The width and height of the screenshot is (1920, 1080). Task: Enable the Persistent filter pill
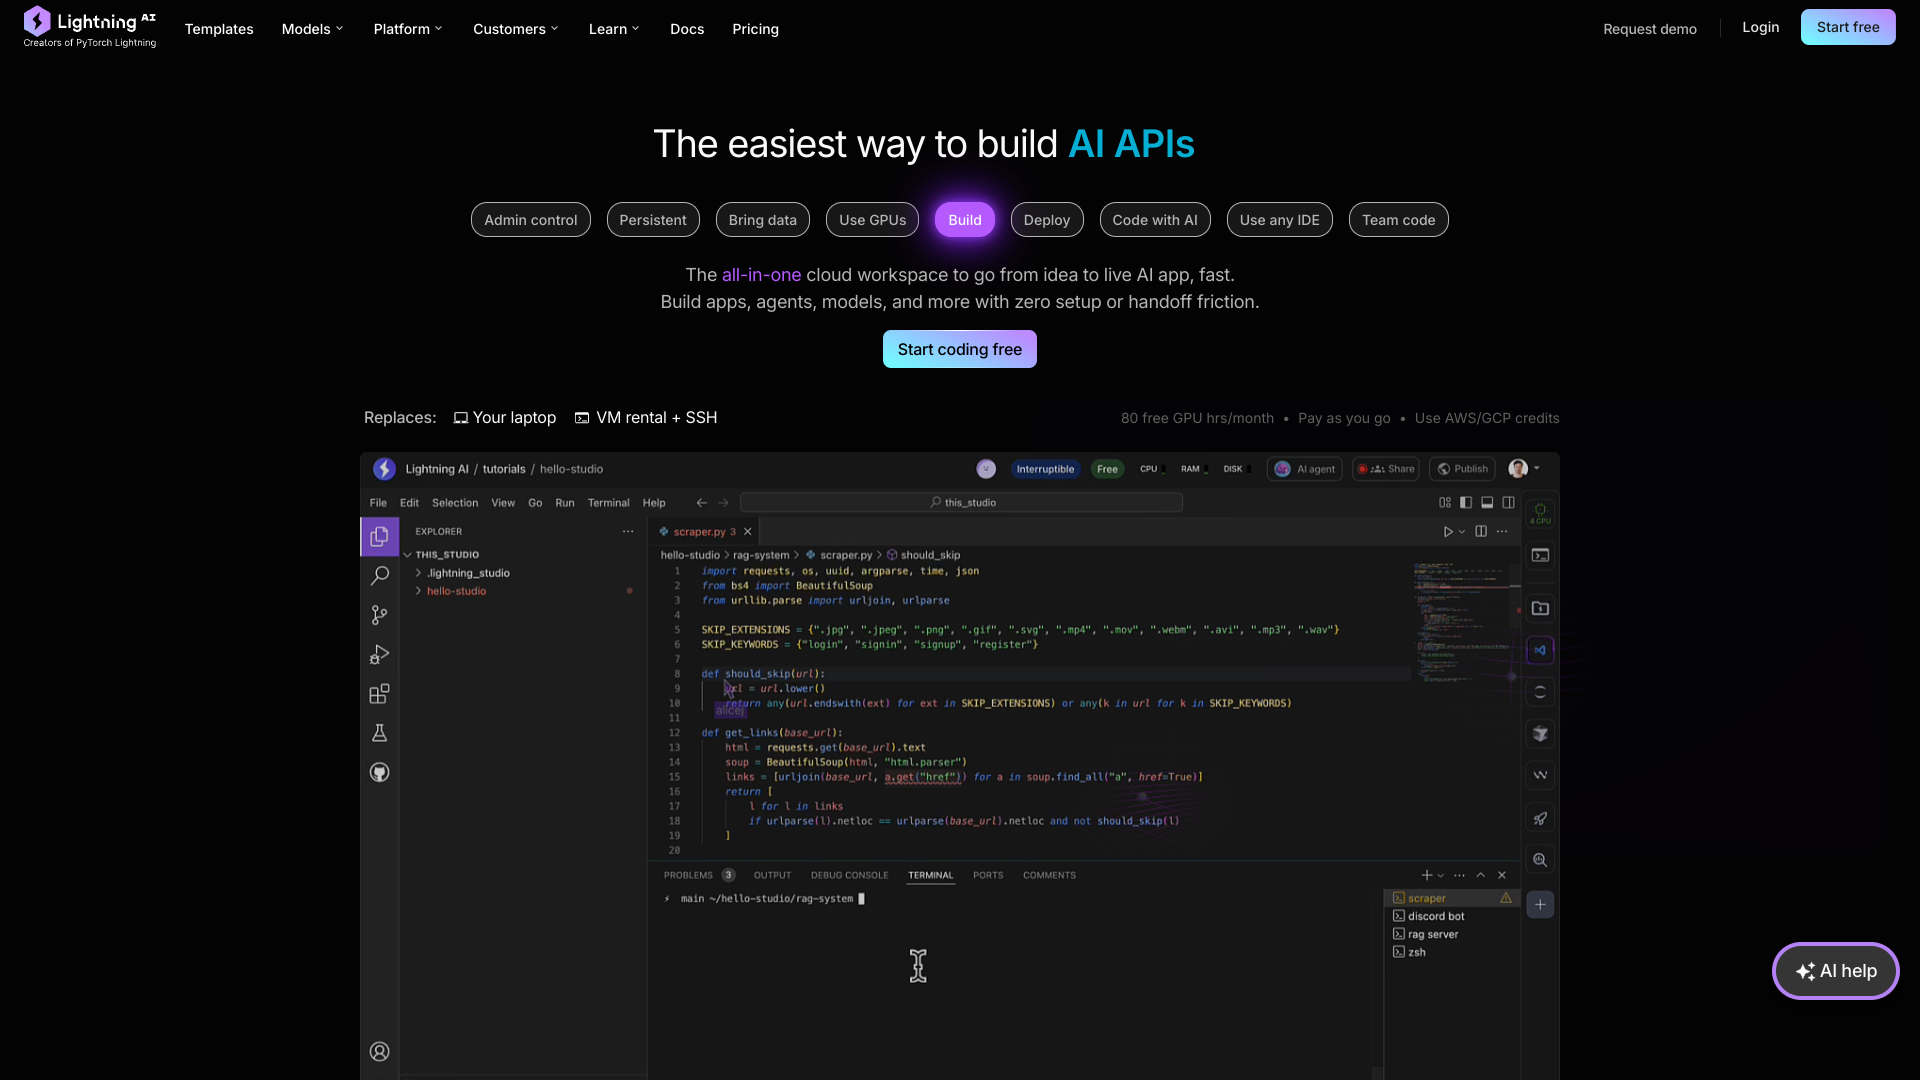pyautogui.click(x=653, y=219)
